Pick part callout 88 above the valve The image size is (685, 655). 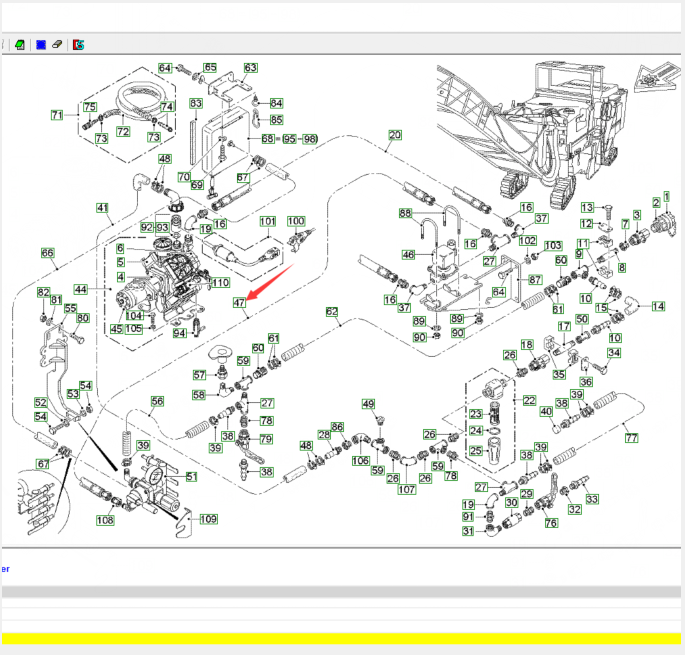pyautogui.click(x=405, y=213)
